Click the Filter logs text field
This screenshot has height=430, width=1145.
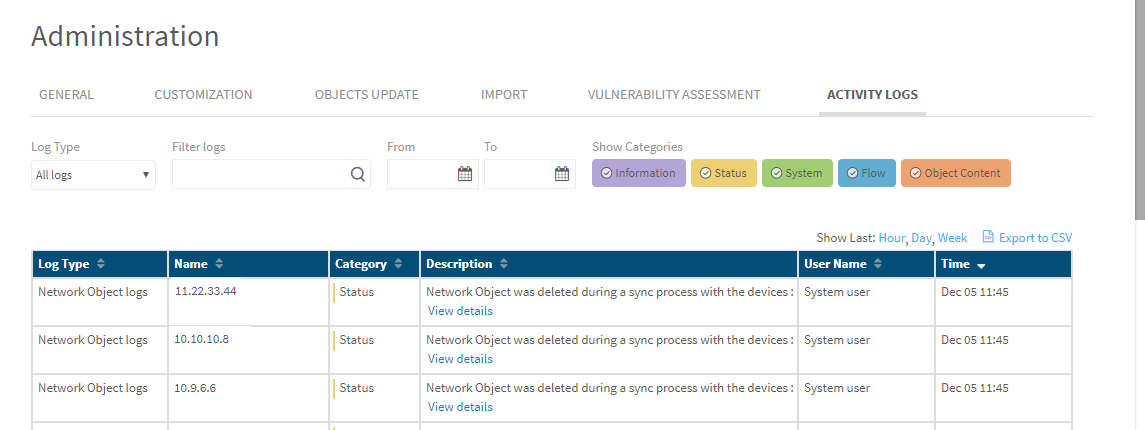(260, 174)
